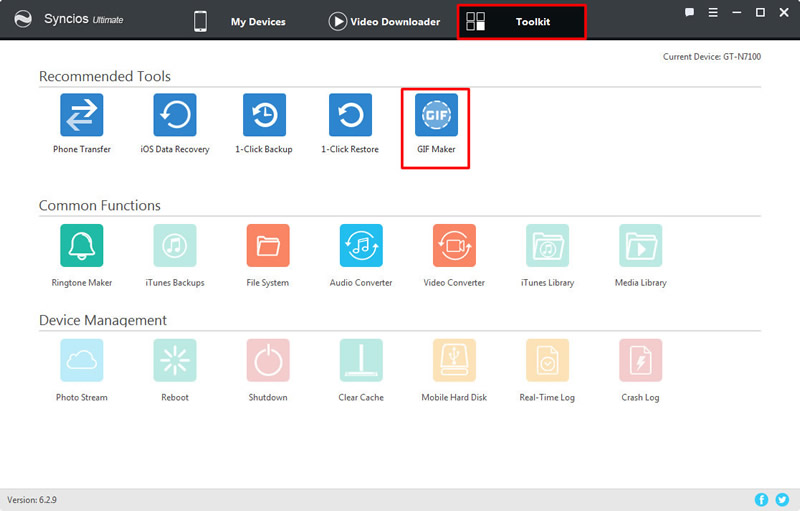Click the Common Functions heading
Viewport: 800px width, 511px height.
[99, 206]
